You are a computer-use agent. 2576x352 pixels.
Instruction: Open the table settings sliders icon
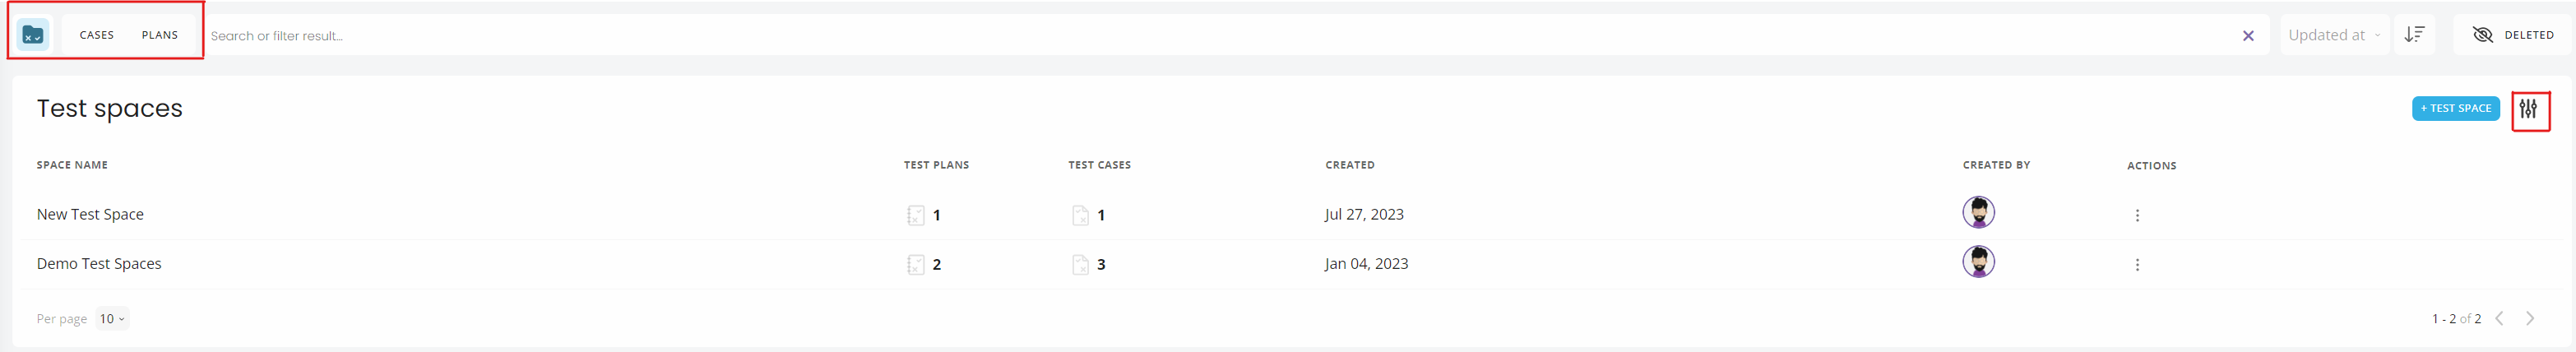[2529, 109]
